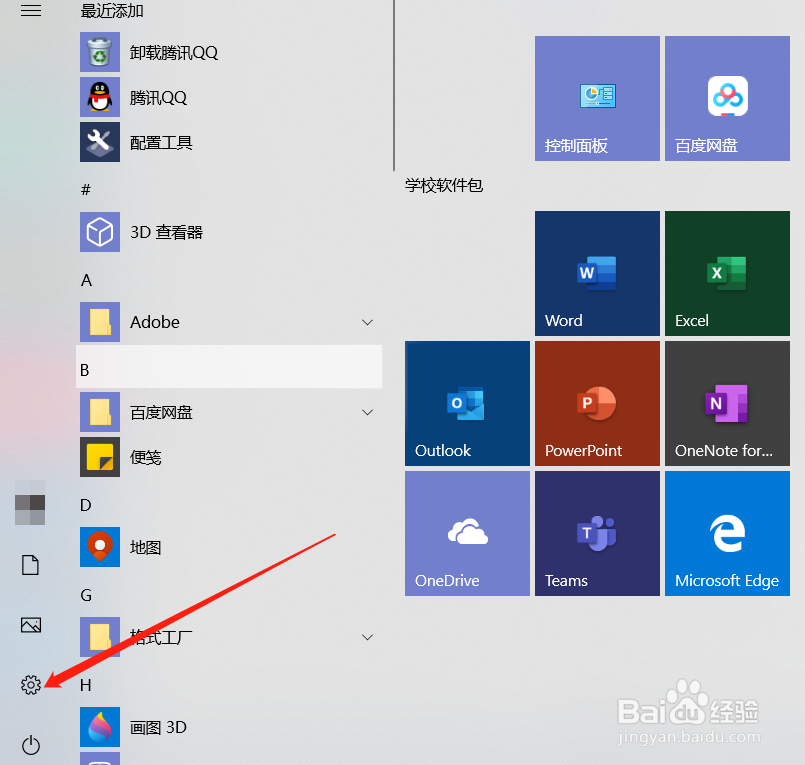Open Pictures from the sidebar image icon
805x765 pixels.
tap(31, 625)
